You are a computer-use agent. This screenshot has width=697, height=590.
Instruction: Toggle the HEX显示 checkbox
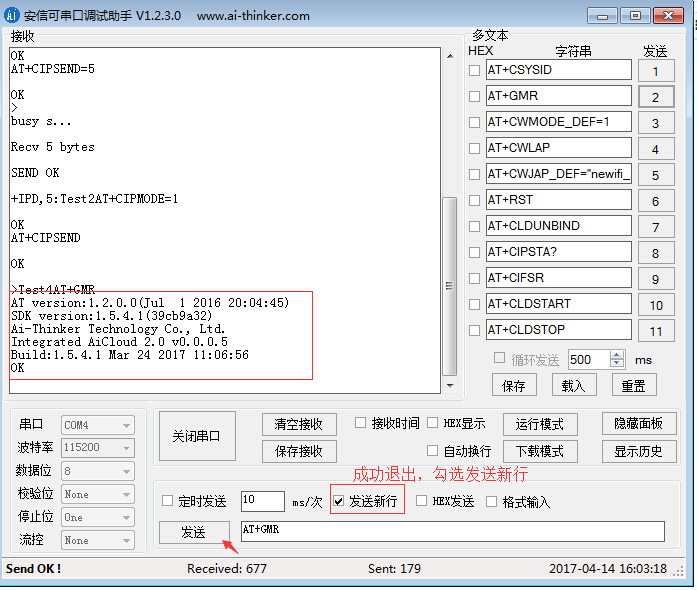tap(433, 422)
